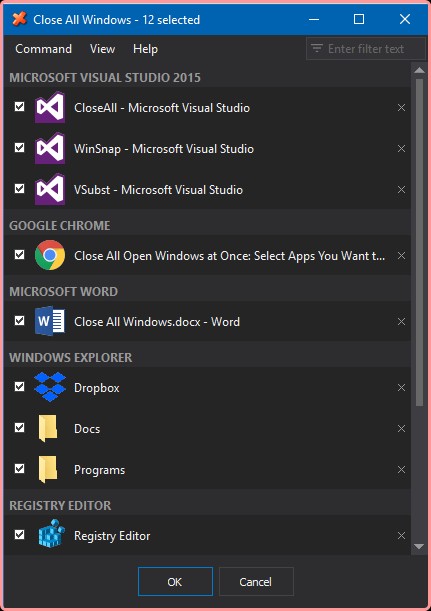Image resolution: width=431 pixels, height=611 pixels.
Task: Remove Registry Editor row with its X
Action: (x=401, y=535)
